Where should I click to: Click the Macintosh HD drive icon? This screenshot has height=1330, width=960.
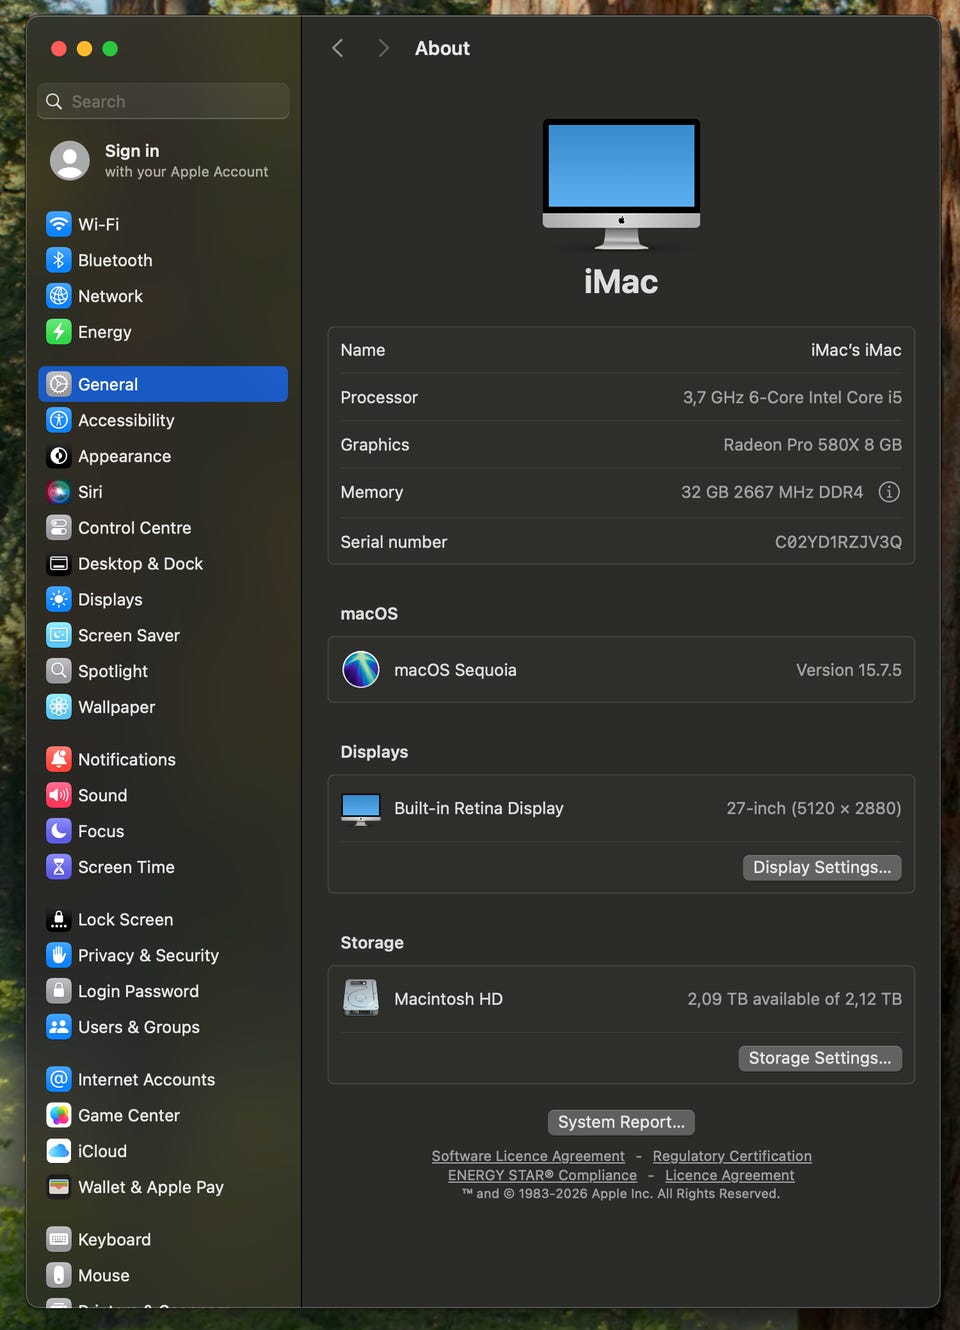[361, 998]
